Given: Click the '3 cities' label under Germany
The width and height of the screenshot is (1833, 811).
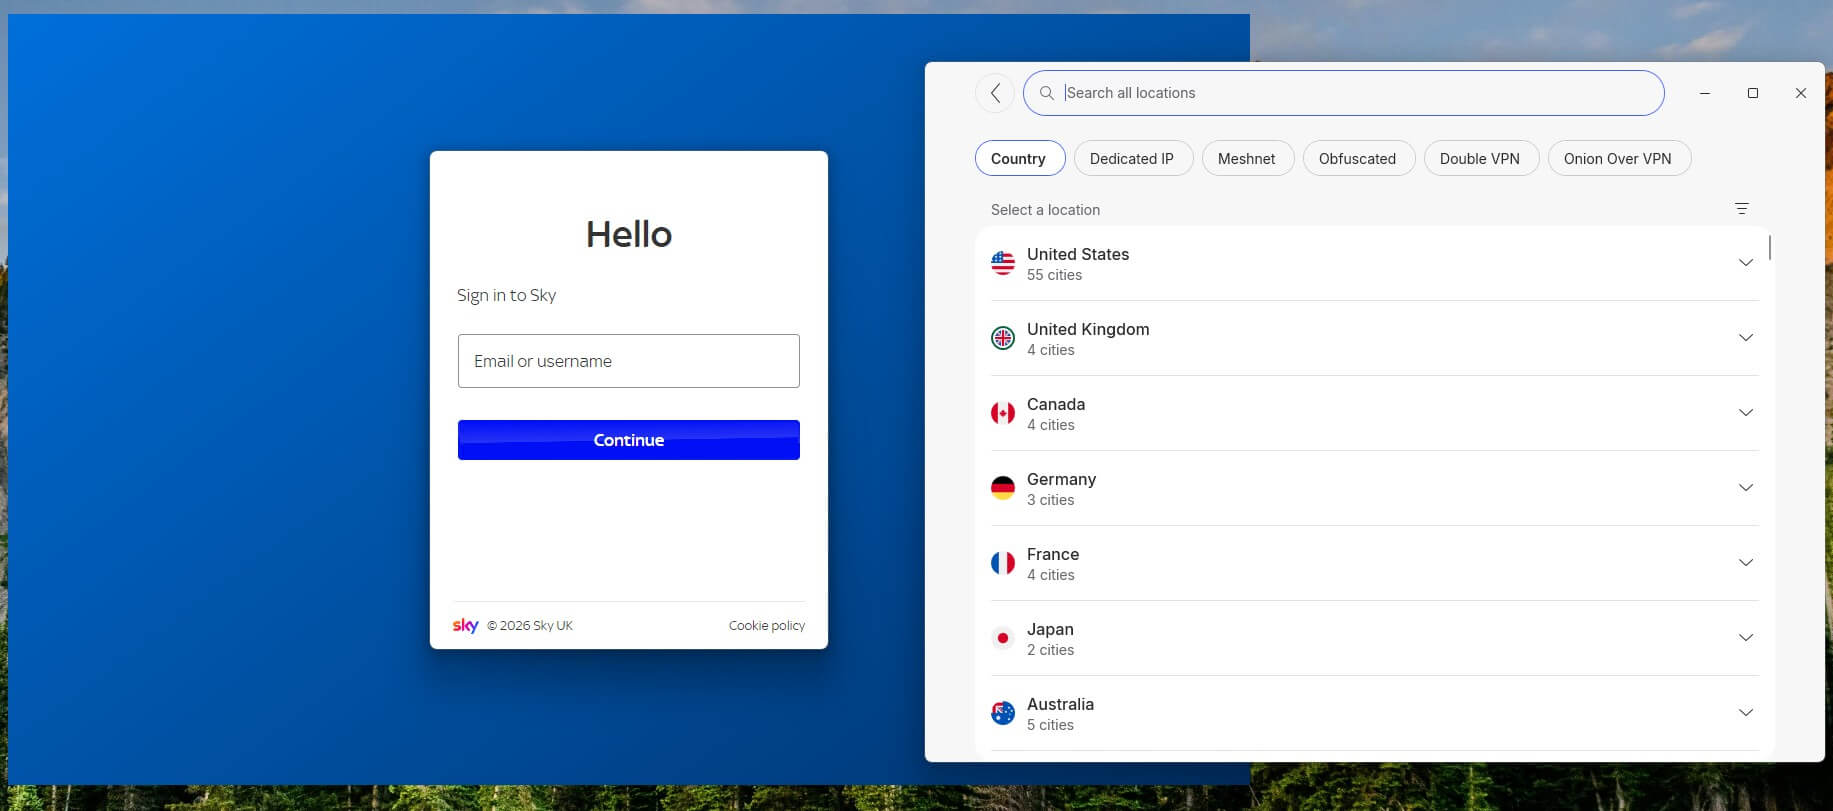Looking at the screenshot, I should [x=1050, y=500].
